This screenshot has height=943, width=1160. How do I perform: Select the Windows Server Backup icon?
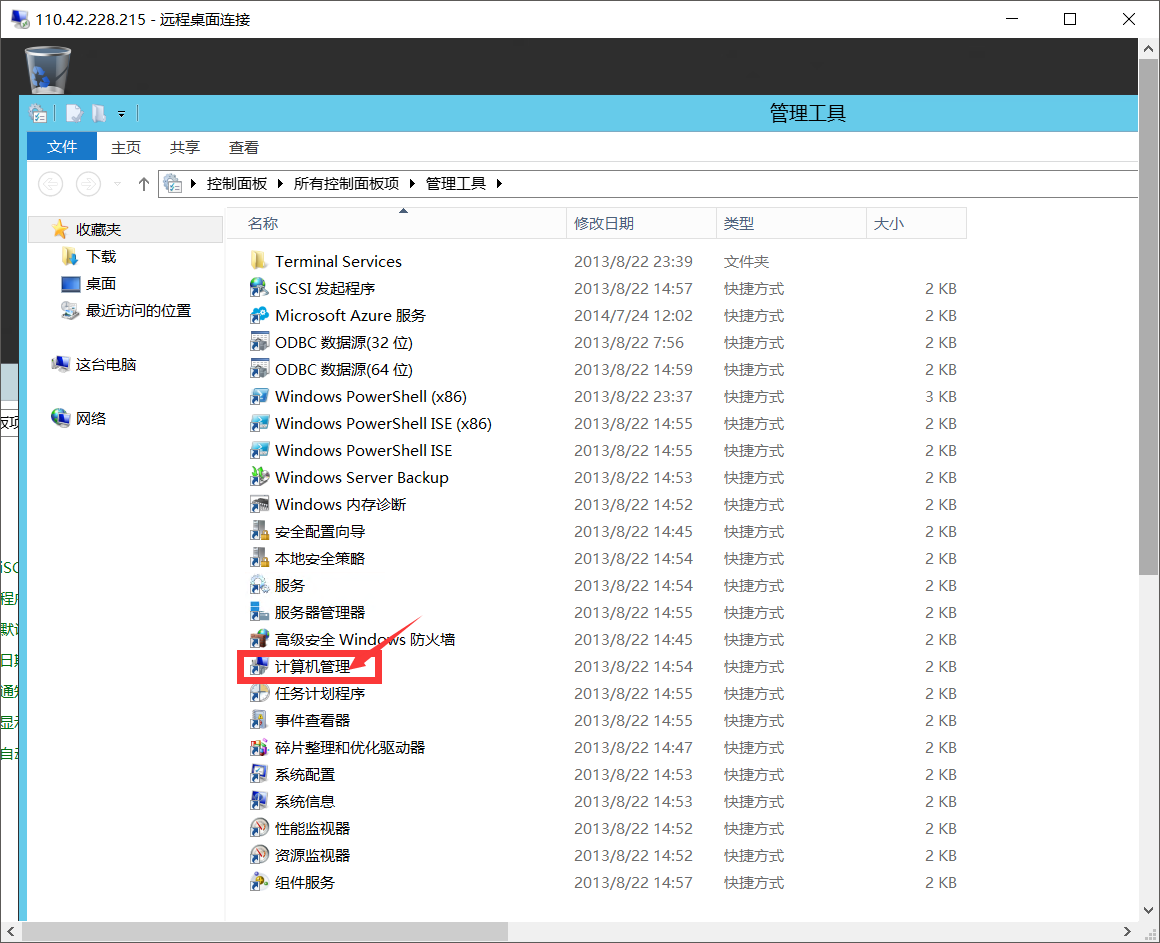(x=259, y=477)
